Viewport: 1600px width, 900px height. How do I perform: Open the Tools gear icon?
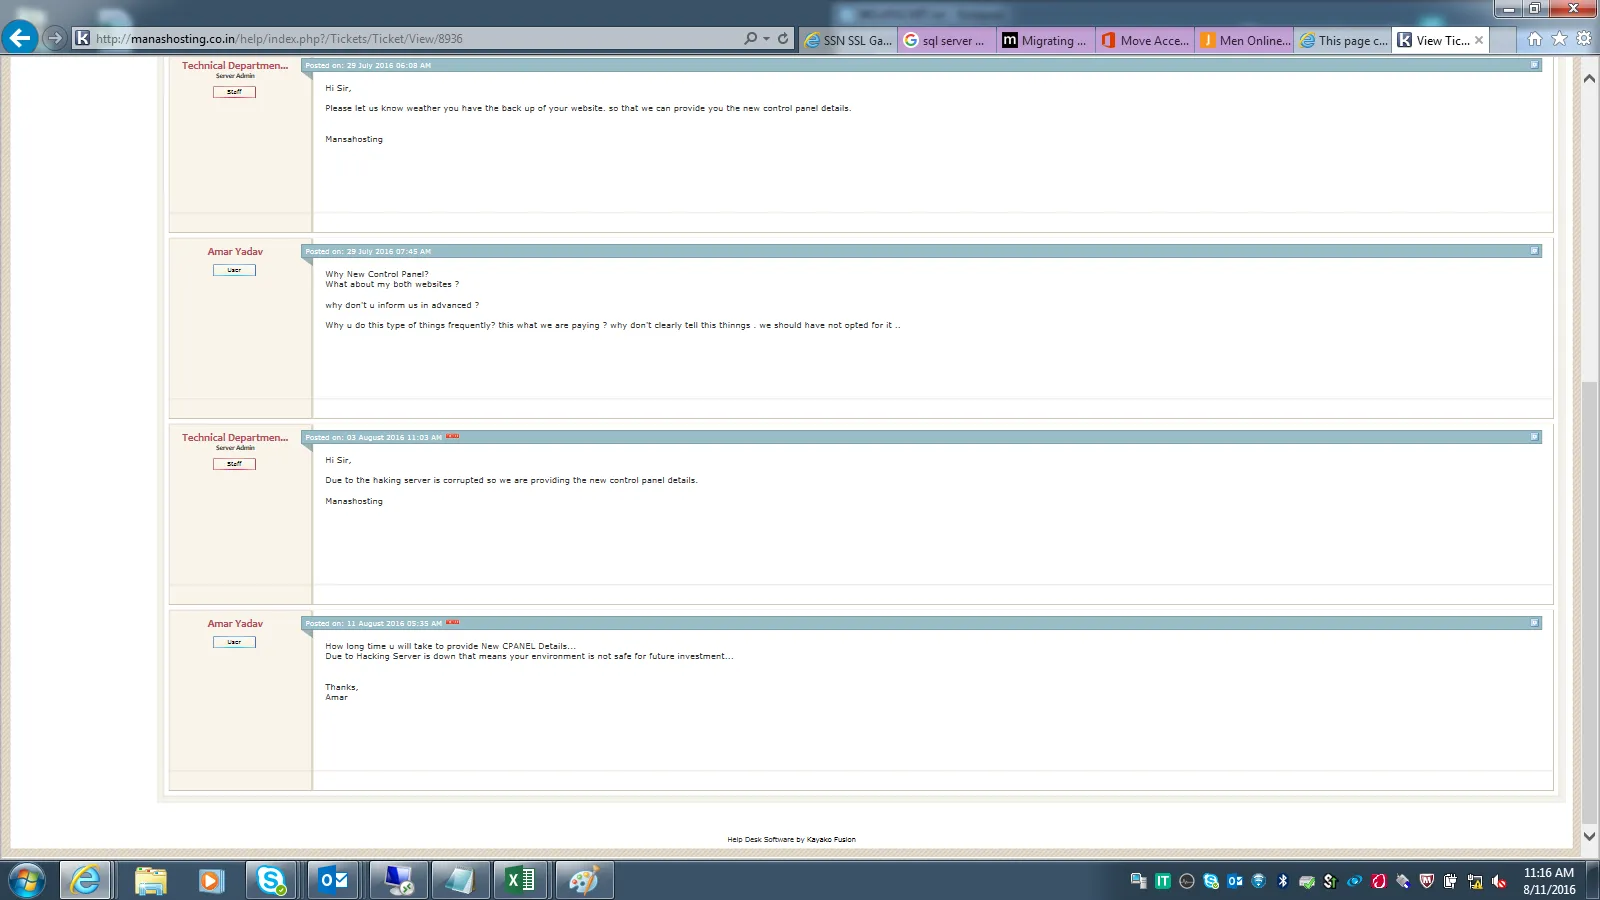[x=1584, y=39]
